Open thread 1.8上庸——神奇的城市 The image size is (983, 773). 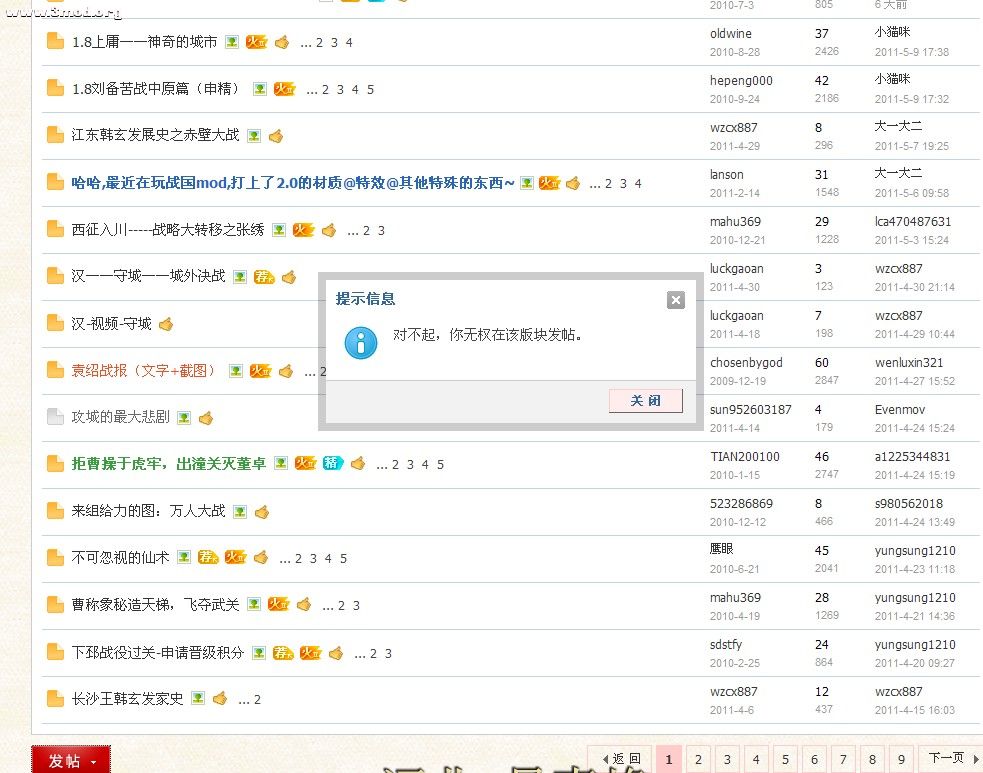point(144,42)
